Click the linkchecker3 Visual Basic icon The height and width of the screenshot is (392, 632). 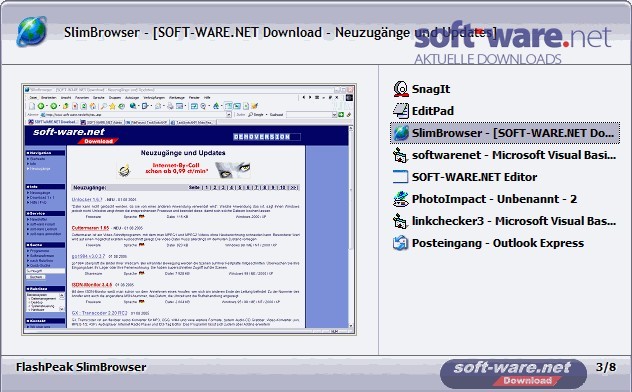pos(401,221)
